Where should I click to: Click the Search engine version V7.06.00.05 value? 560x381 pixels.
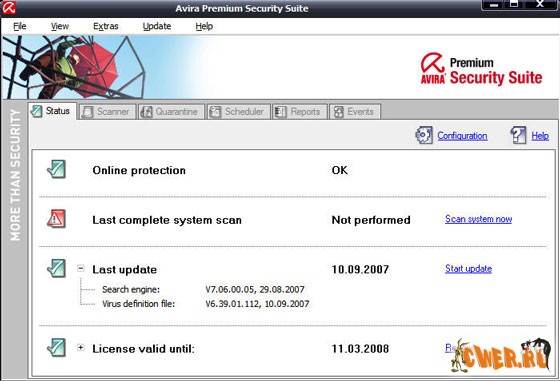(255, 290)
